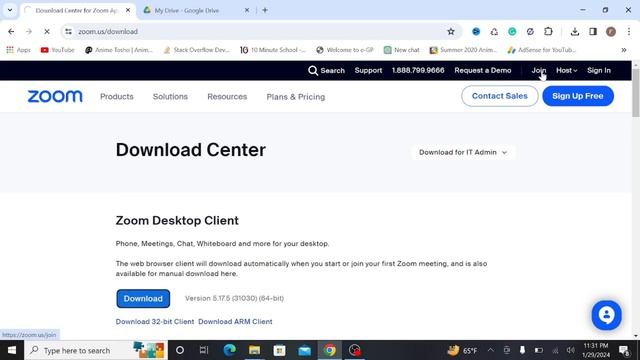Image resolution: width=640 pixels, height=360 pixels.
Task: Open the Products menu
Action: coord(117,97)
